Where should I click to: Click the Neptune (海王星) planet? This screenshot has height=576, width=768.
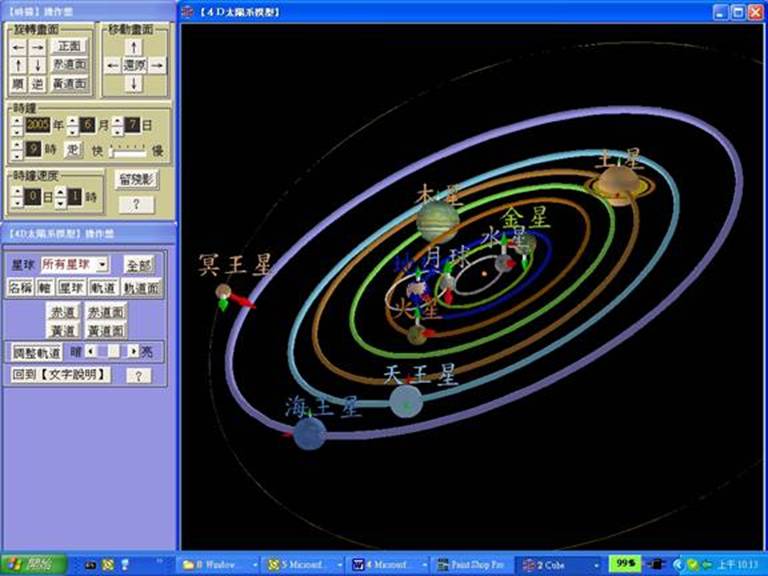(x=310, y=433)
